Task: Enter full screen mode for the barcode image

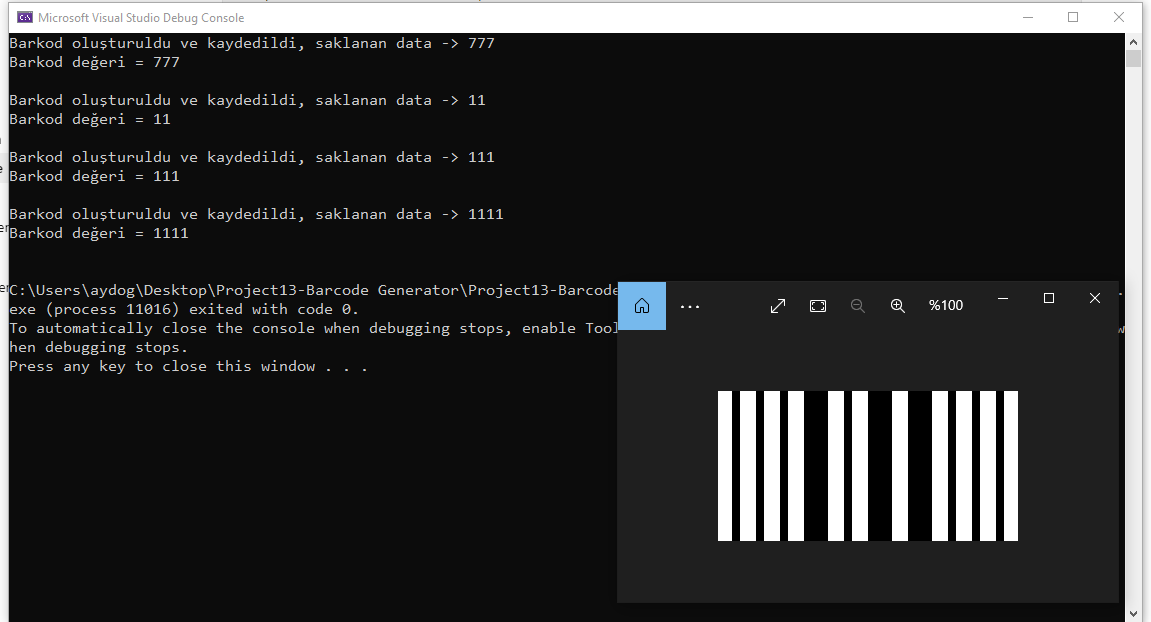Action: tap(777, 306)
